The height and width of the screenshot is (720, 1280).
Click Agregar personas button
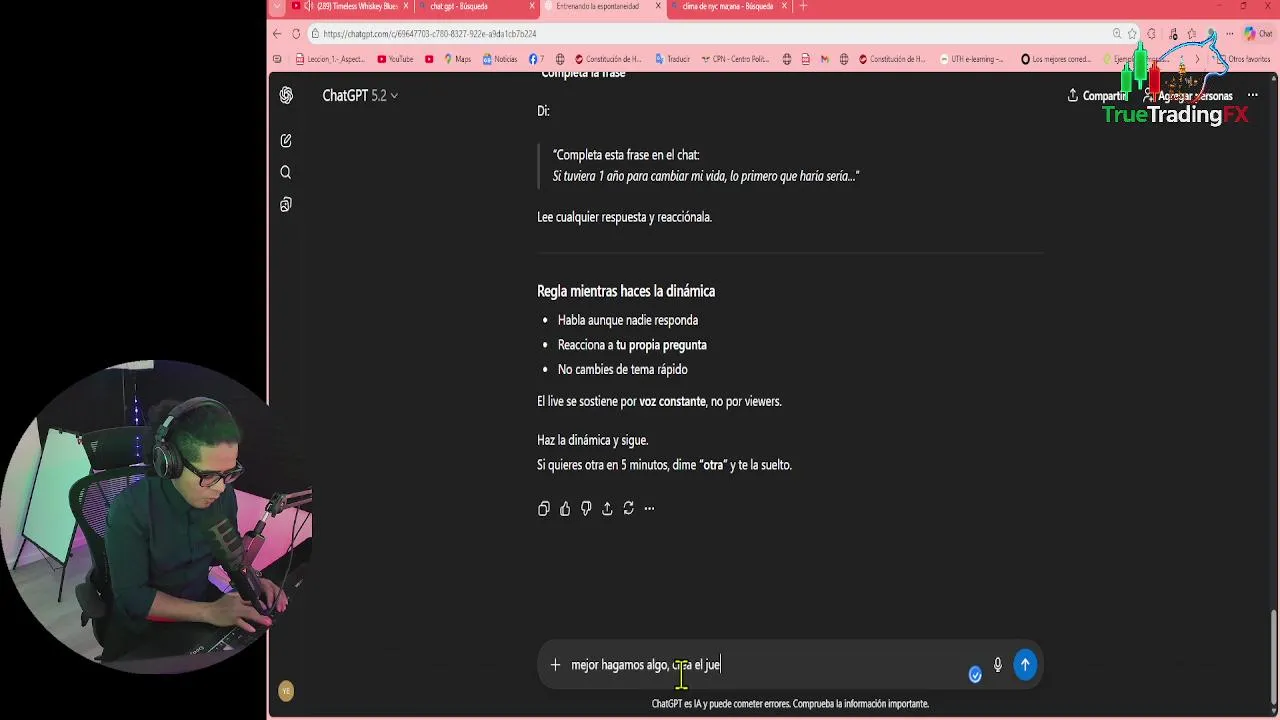pos(1189,96)
